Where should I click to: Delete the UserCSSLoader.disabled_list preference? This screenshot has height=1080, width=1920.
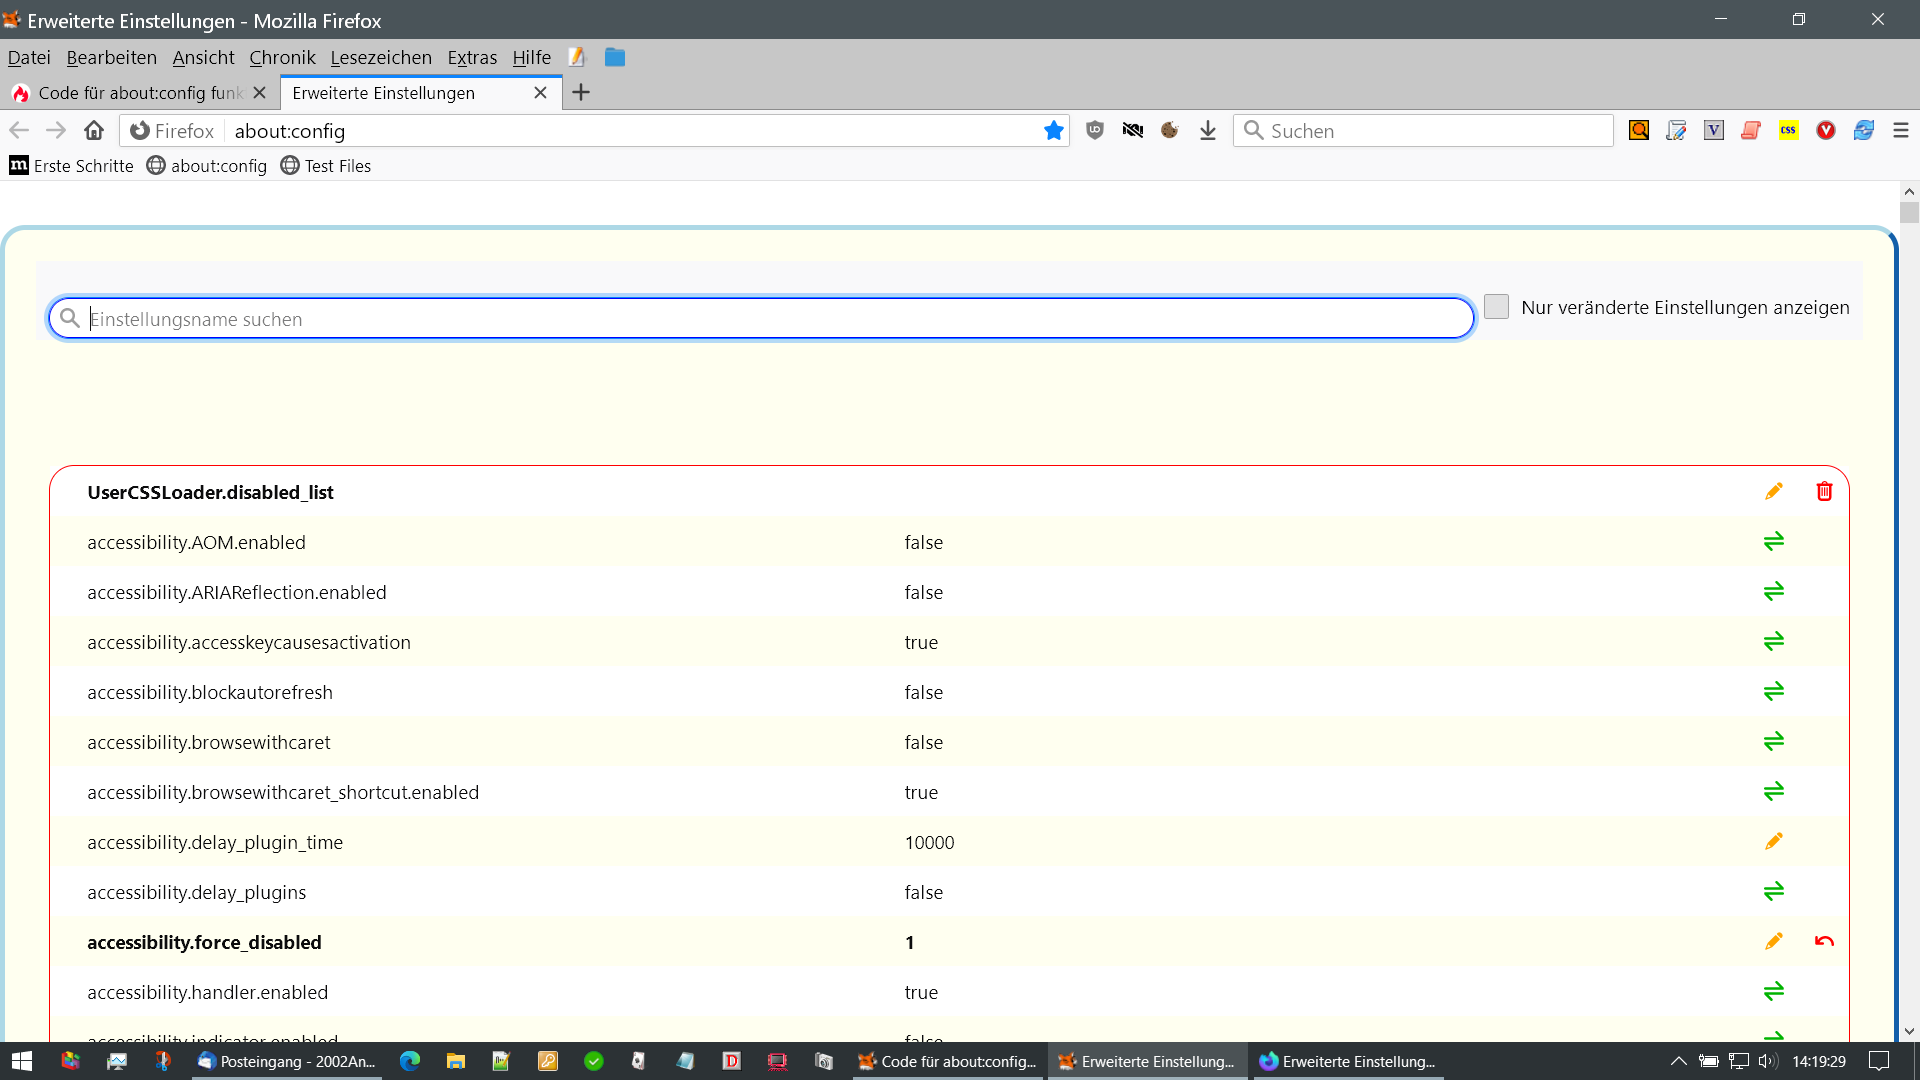click(1824, 492)
